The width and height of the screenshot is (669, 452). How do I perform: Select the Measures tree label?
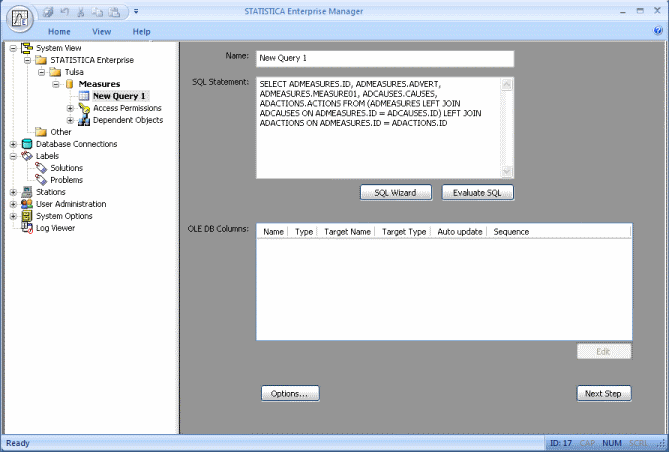pyautogui.click(x=99, y=84)
